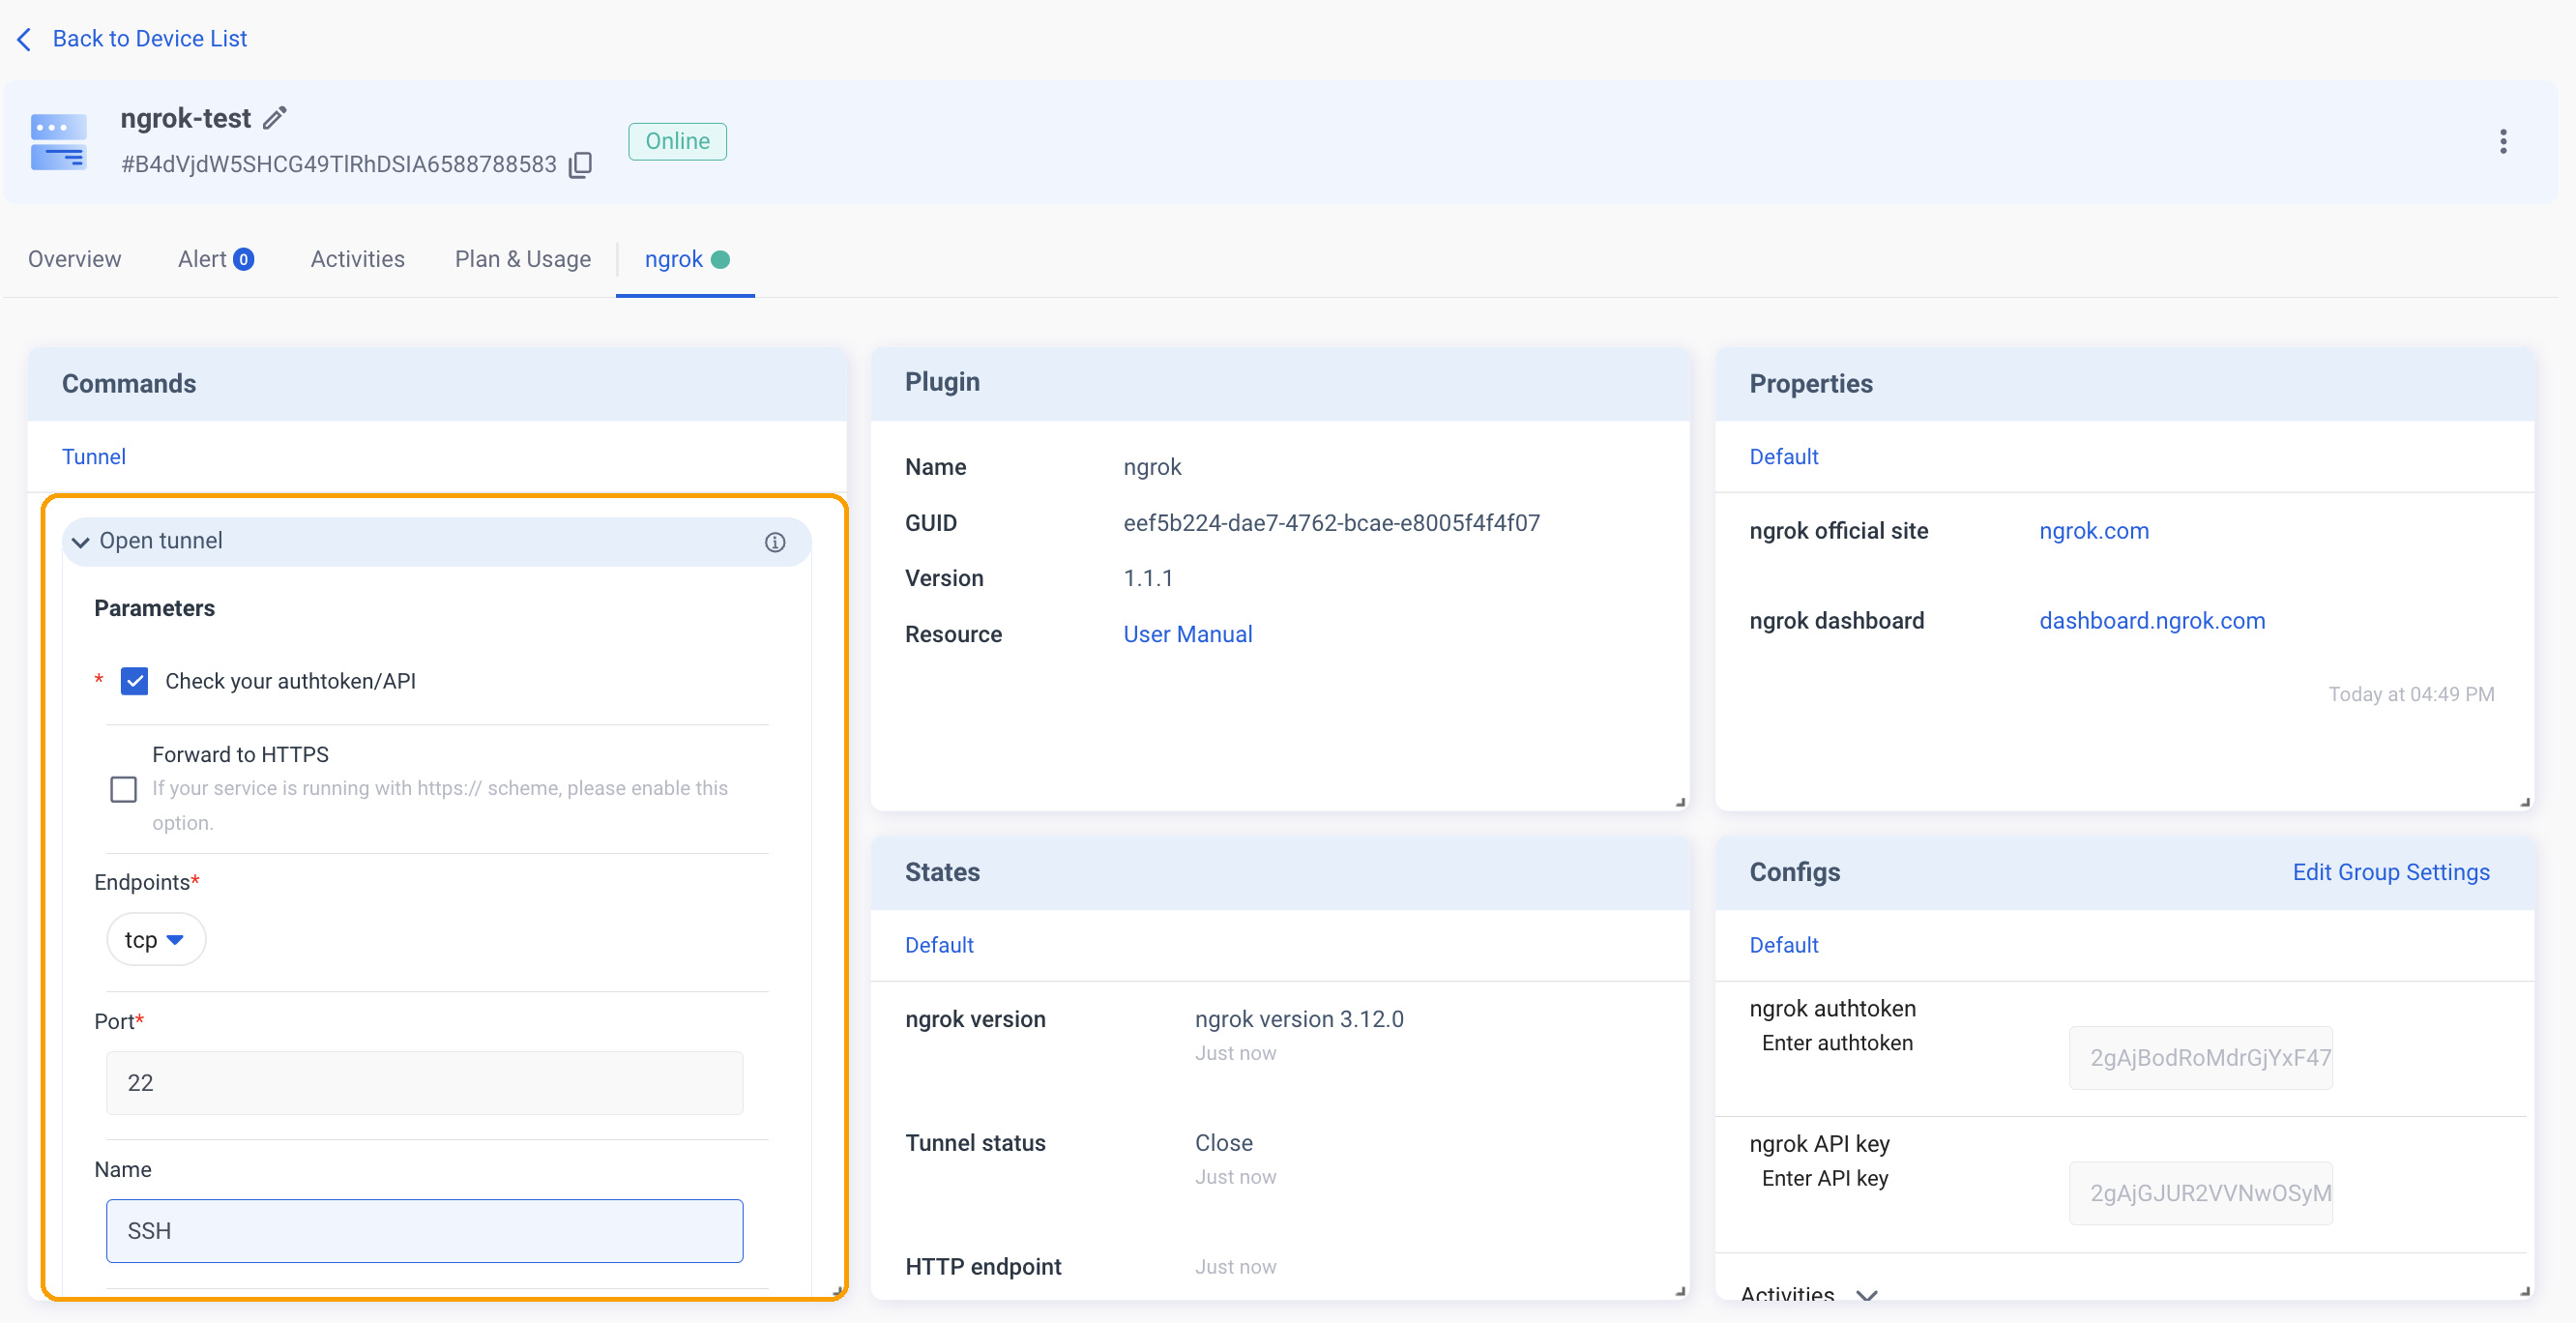Open the User Manual link
Viewport: 2576px width, 1323px height.
(1187, 634)
